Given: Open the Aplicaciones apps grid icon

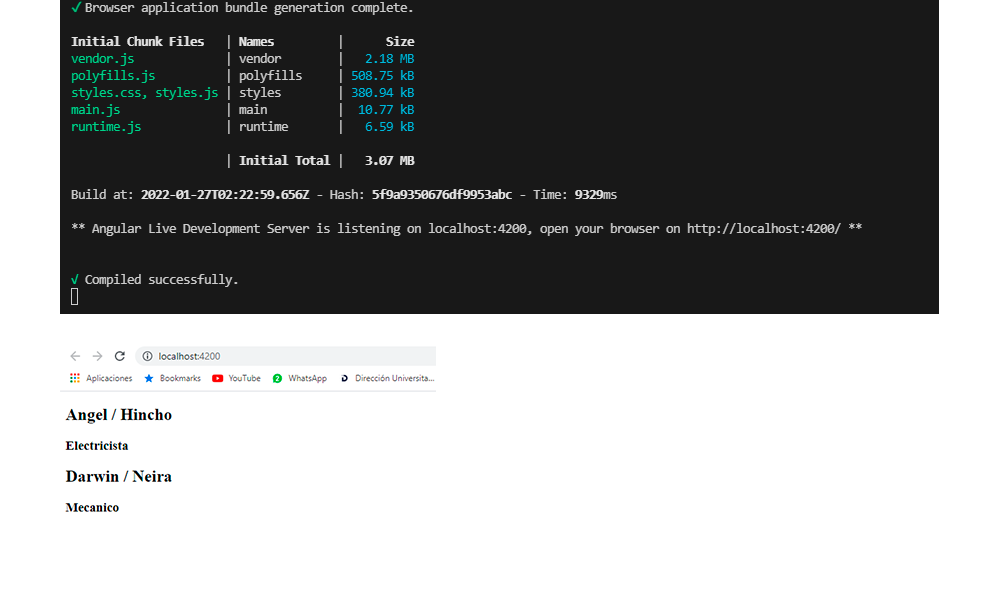Looking at the screenshot, I should [x=75, y=378].
